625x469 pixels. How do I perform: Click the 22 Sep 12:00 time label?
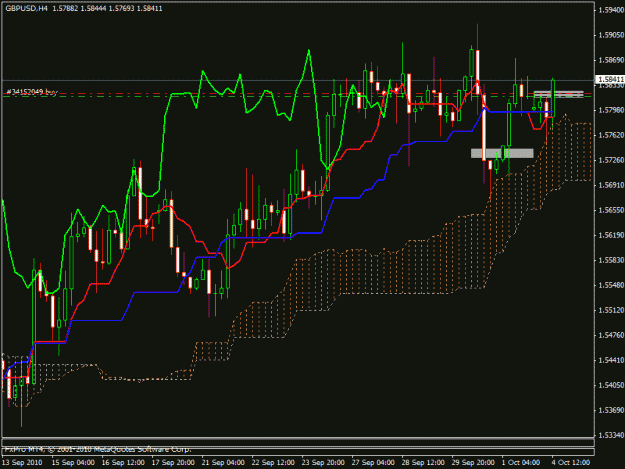point(273,463)
